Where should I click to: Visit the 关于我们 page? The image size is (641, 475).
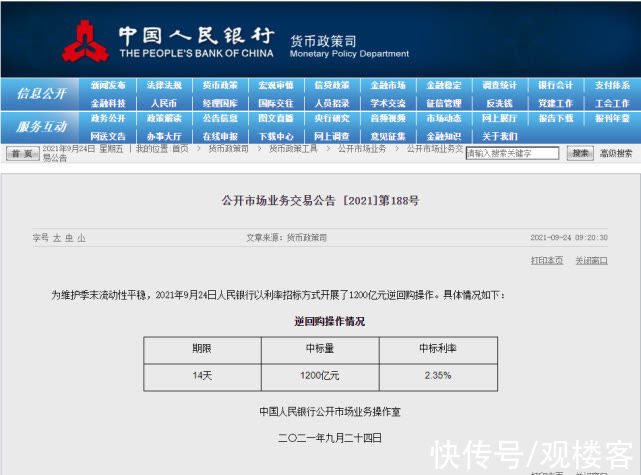click(500, 136)
